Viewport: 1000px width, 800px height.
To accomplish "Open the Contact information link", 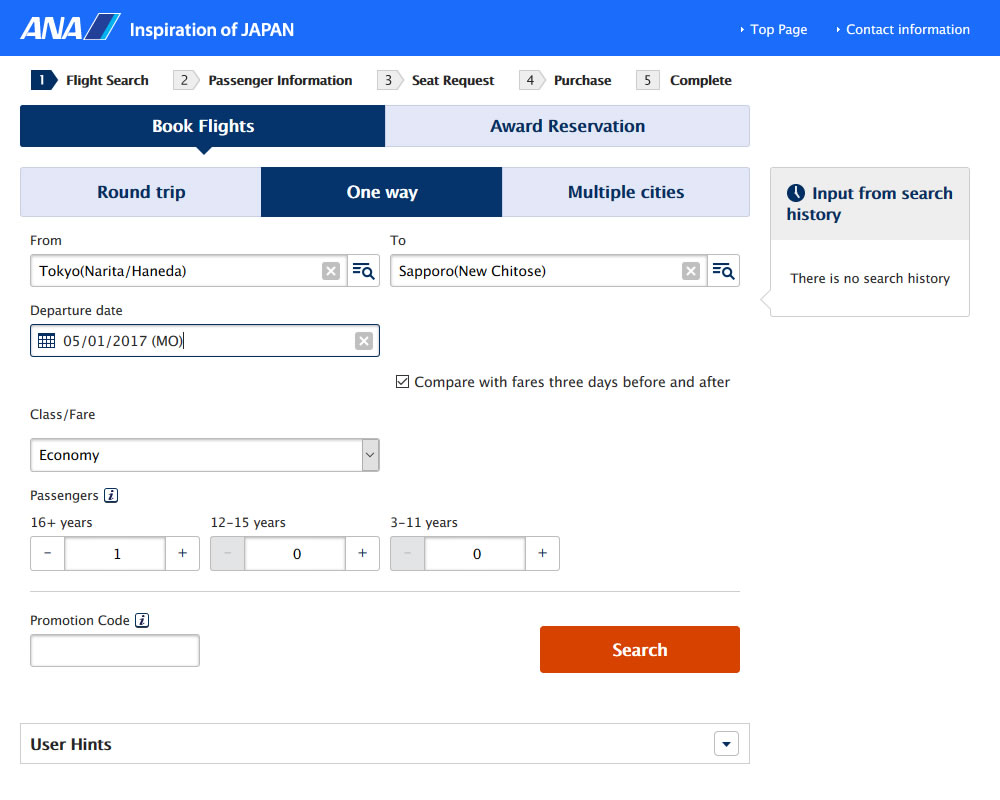I will [907, 29].
